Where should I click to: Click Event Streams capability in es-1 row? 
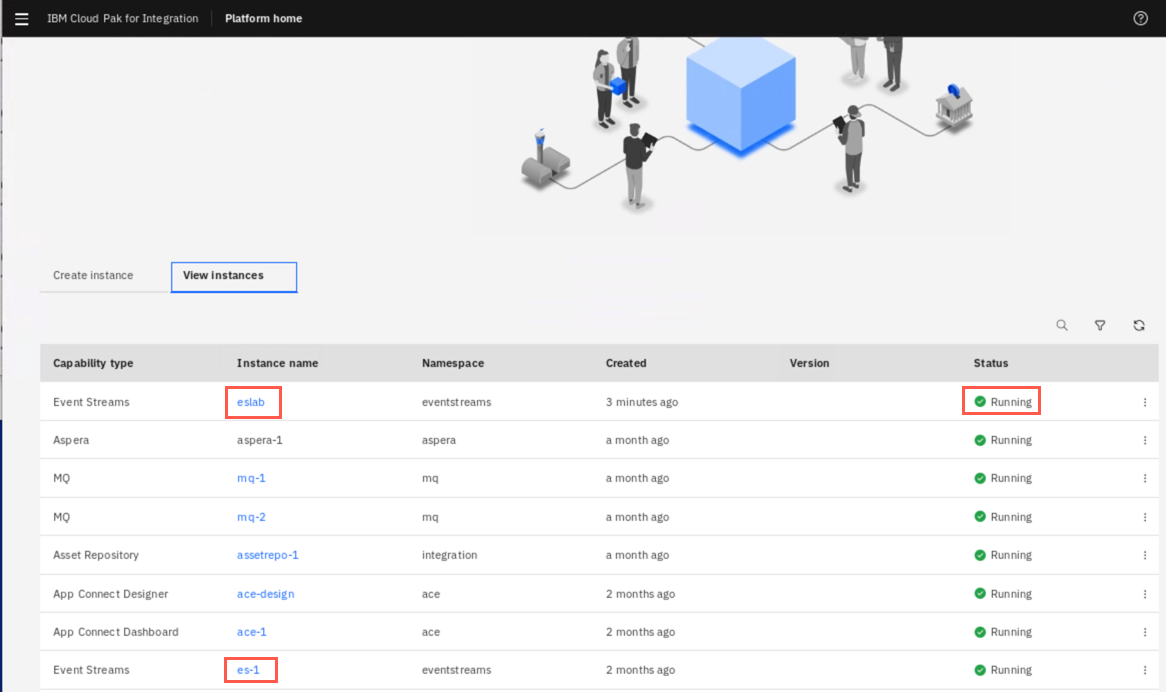pyautogui.click(x=91, y=670)
